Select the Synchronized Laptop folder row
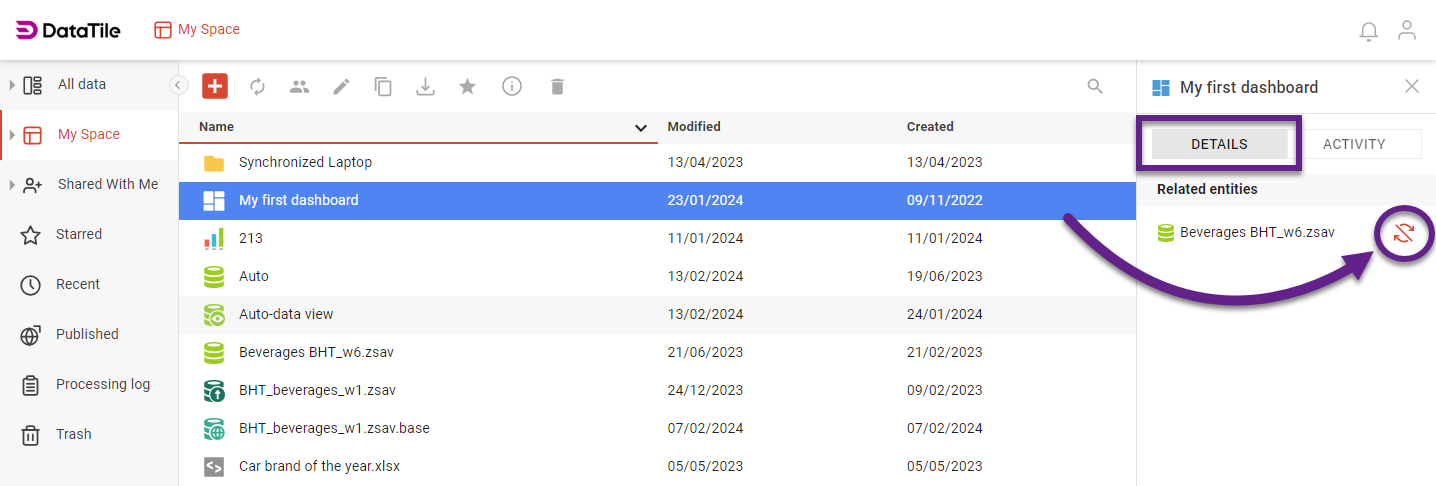 [x=305, y=162]
